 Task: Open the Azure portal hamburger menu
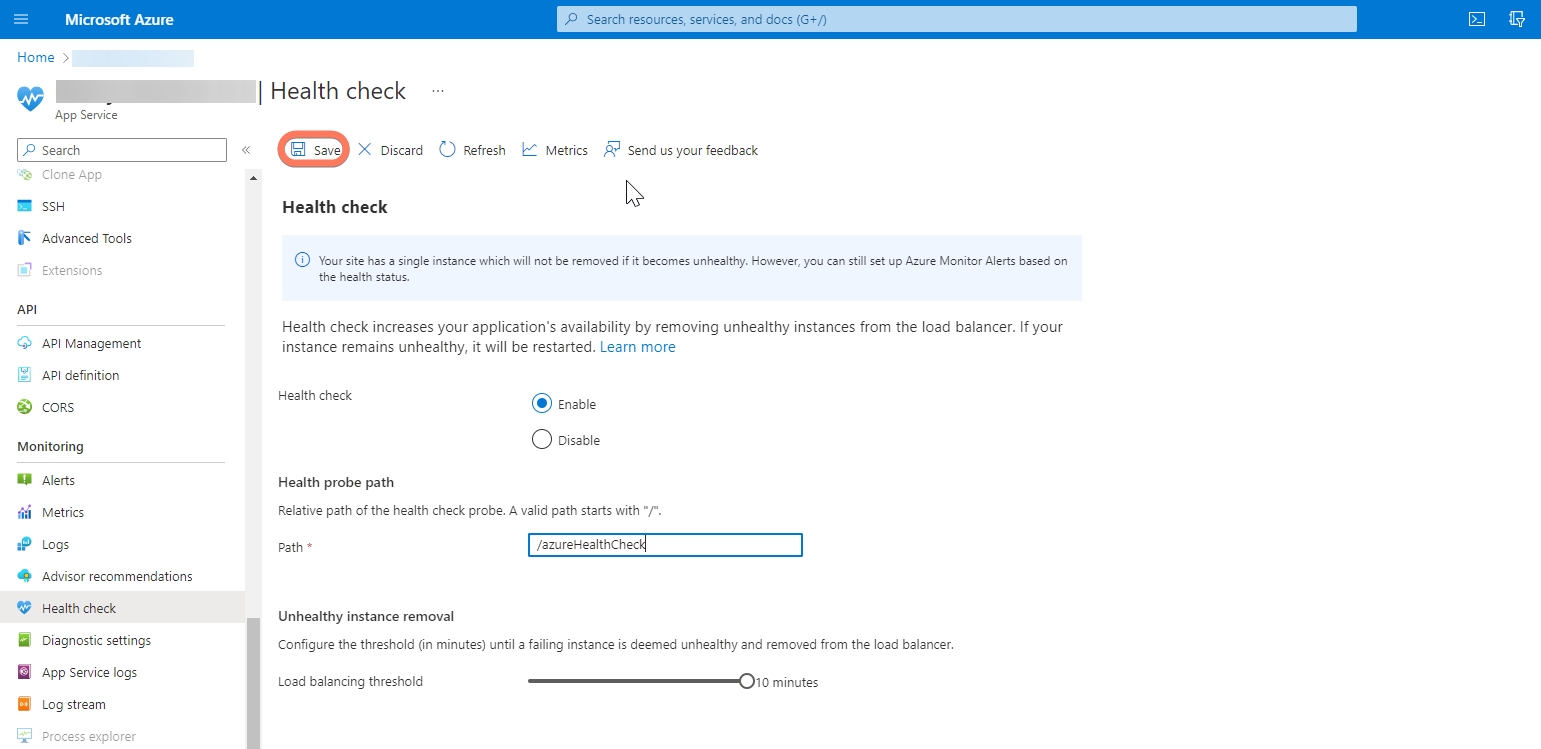click(x=22, y=19)
